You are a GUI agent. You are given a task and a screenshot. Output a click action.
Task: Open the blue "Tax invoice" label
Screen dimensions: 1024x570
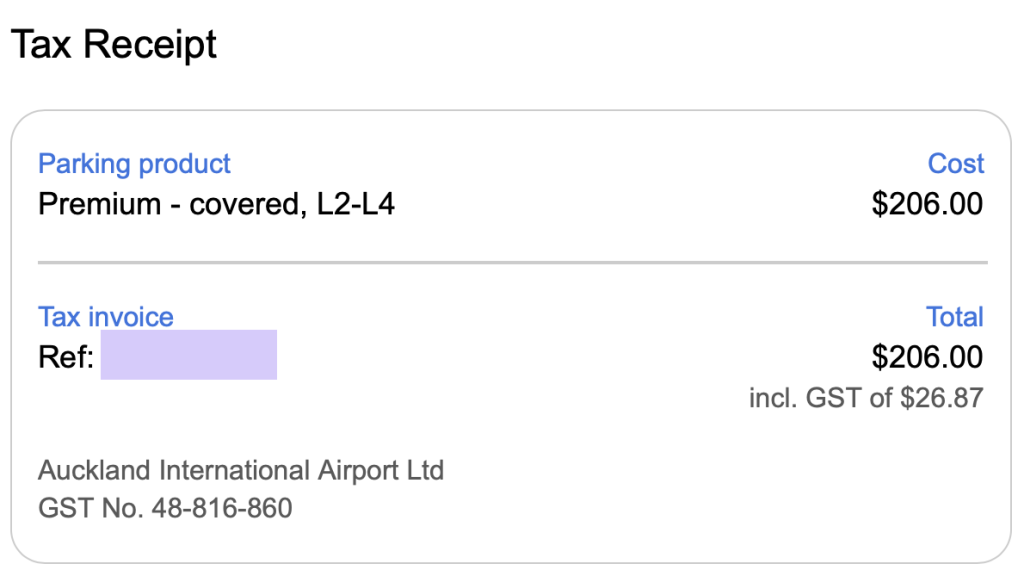pos(105,317)
